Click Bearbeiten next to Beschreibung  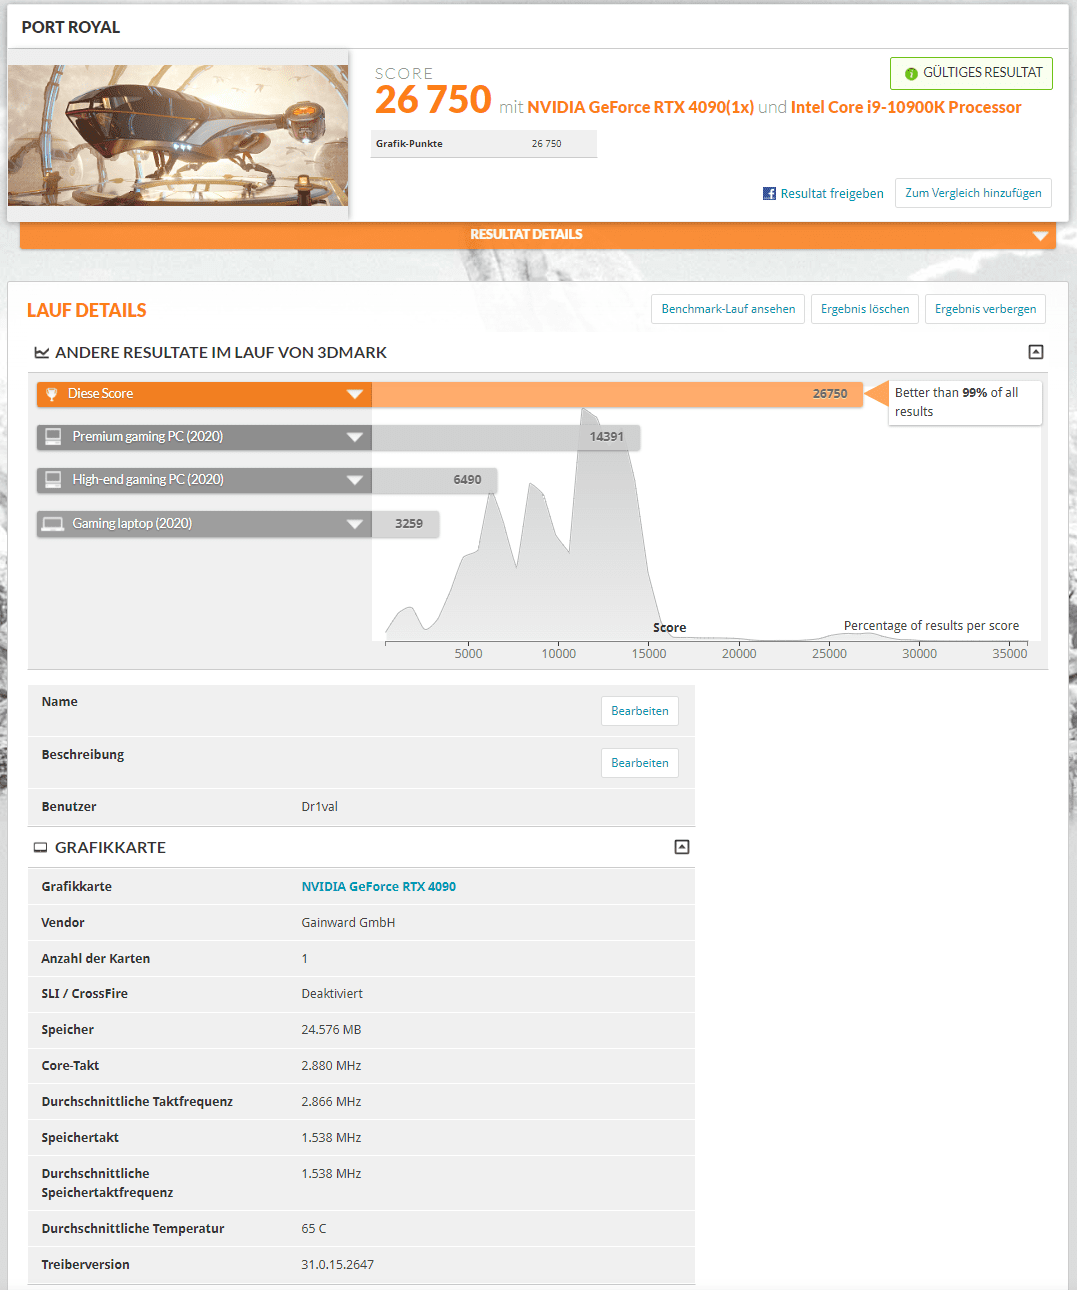click(x=640, y=763)
